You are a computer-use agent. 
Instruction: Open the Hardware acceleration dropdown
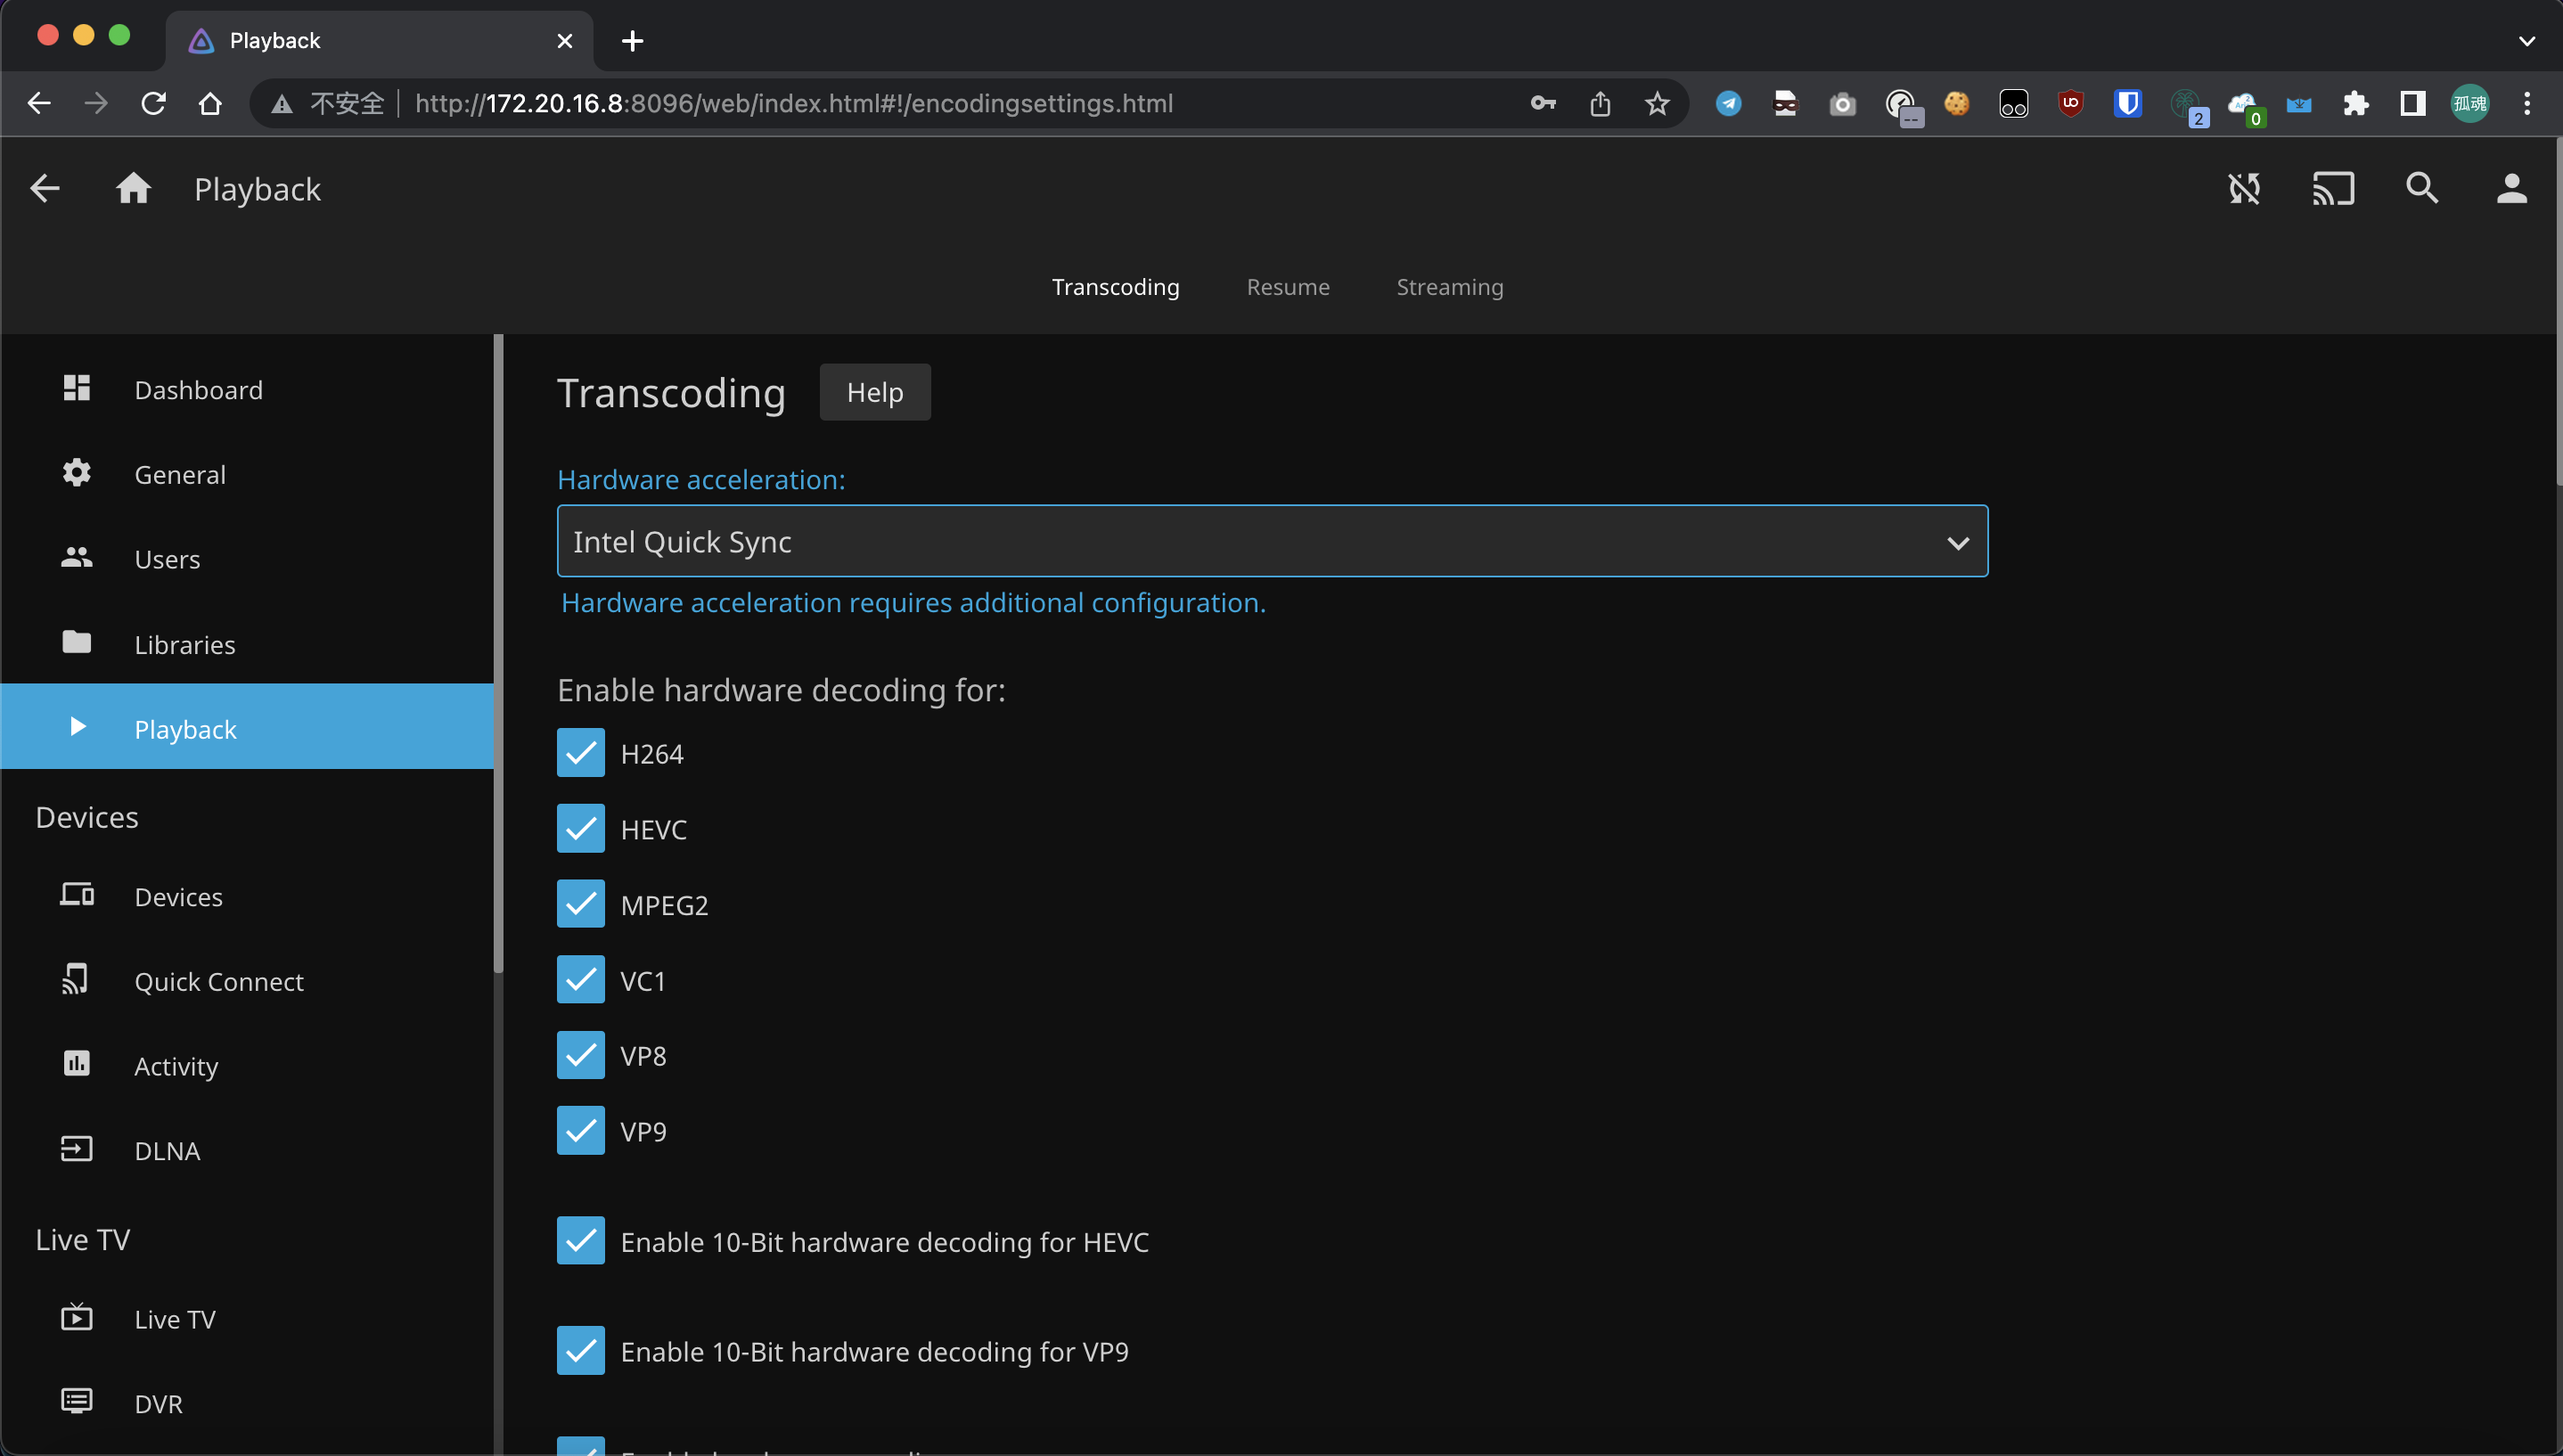[1272, 542]
